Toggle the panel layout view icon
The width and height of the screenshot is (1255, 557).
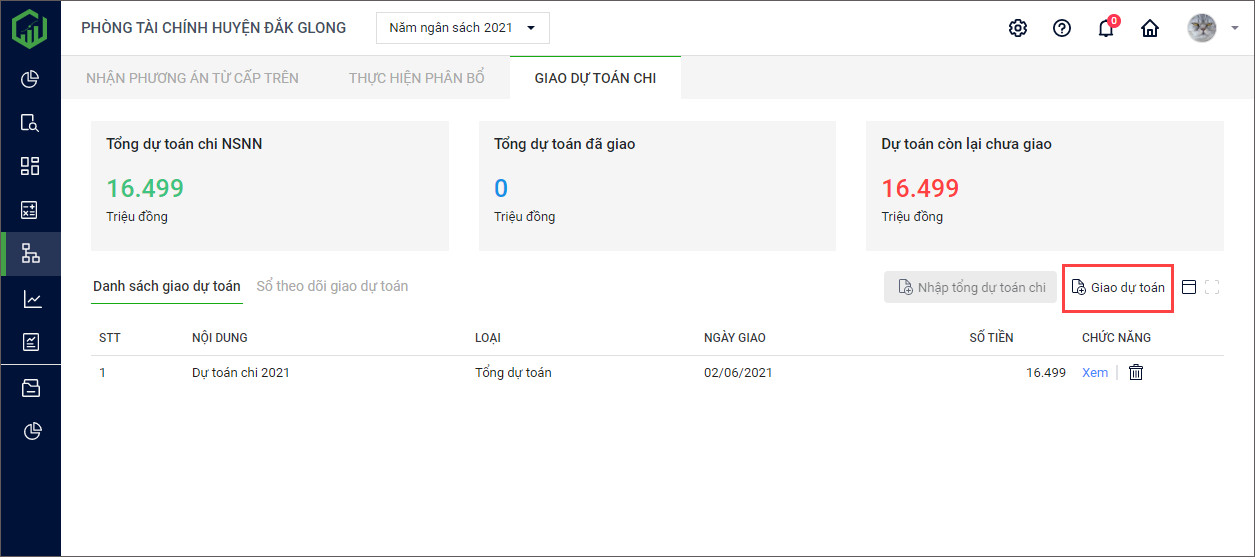tap(1189, 288)
